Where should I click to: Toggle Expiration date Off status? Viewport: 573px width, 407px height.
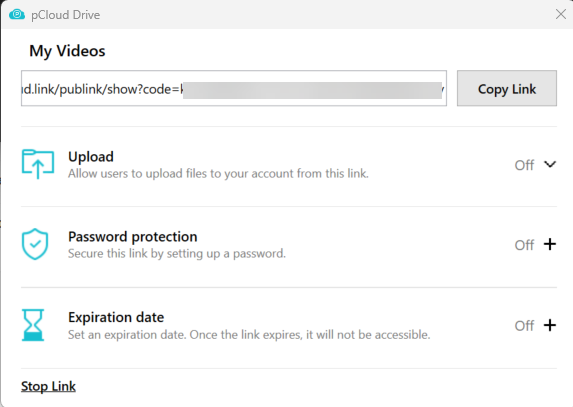click(x=524, y=326)
